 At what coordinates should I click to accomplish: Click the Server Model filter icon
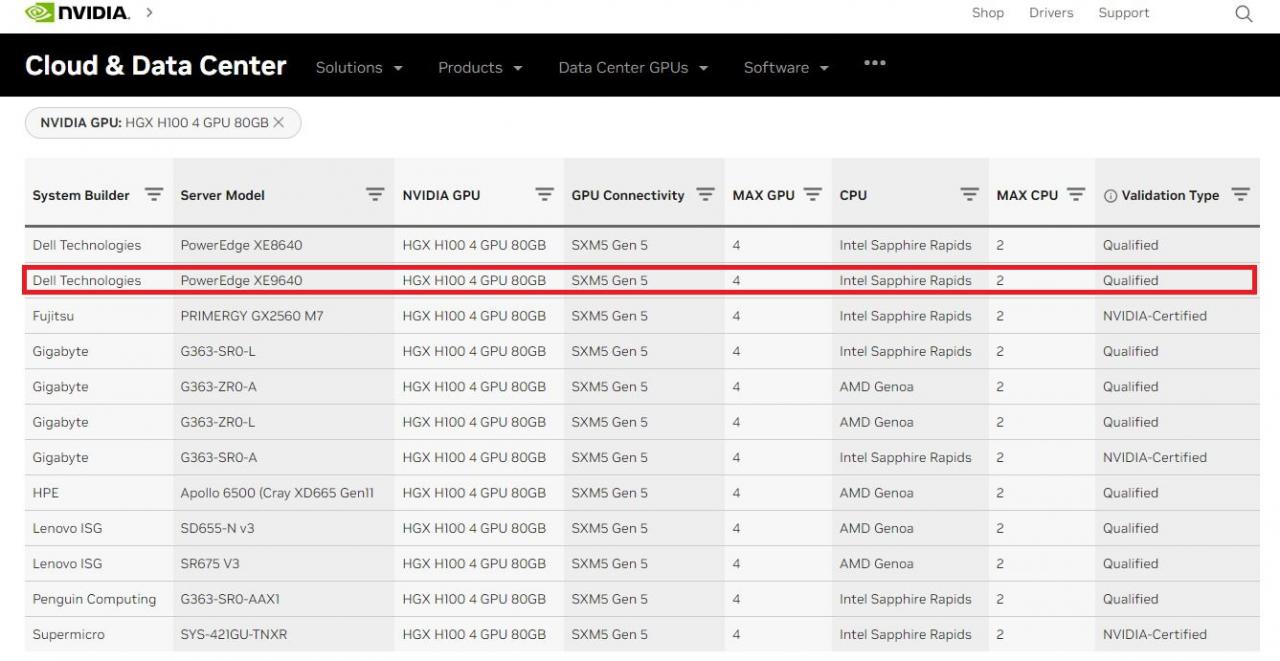tap(375, 194)
